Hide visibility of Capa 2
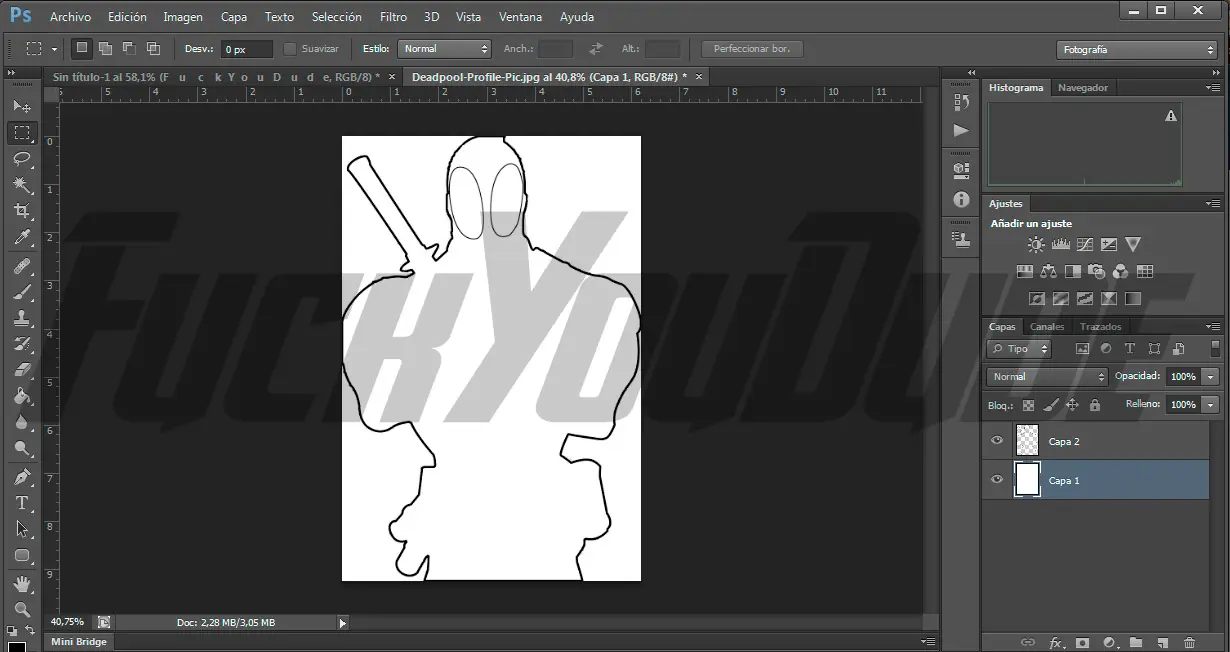 pos(996,440)
